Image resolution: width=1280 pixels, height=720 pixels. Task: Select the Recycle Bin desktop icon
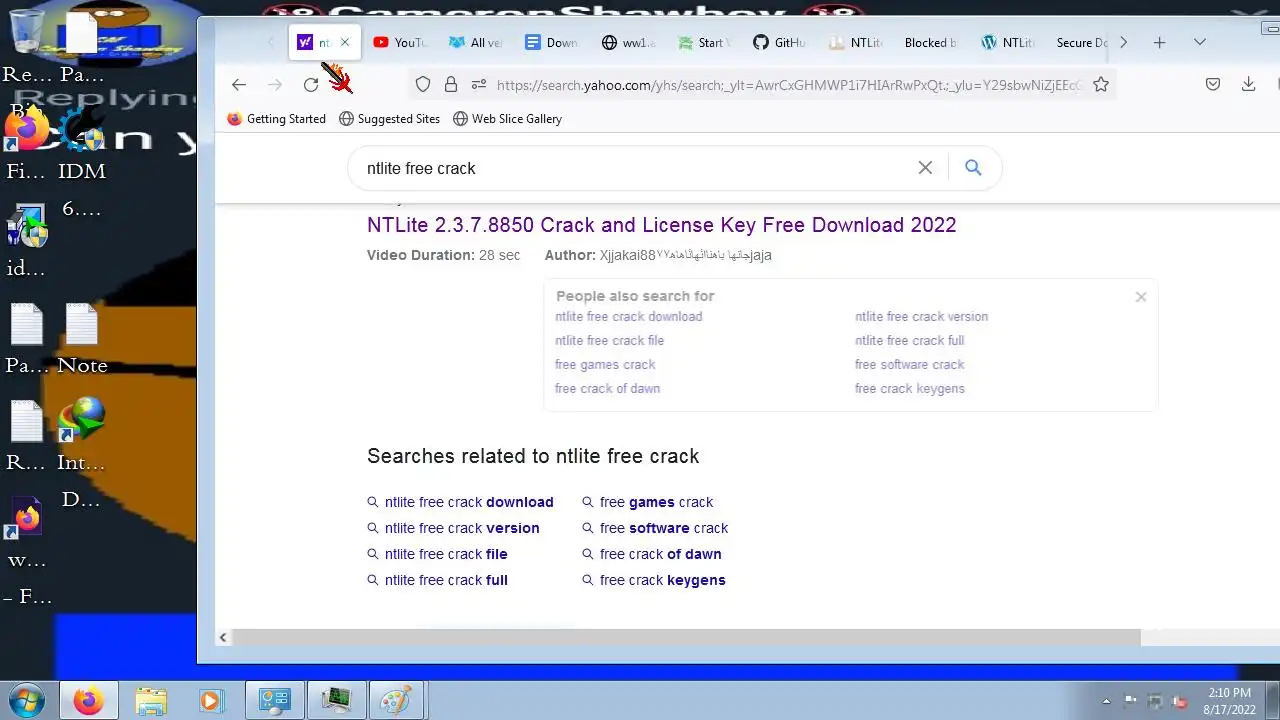coord(27,47)
